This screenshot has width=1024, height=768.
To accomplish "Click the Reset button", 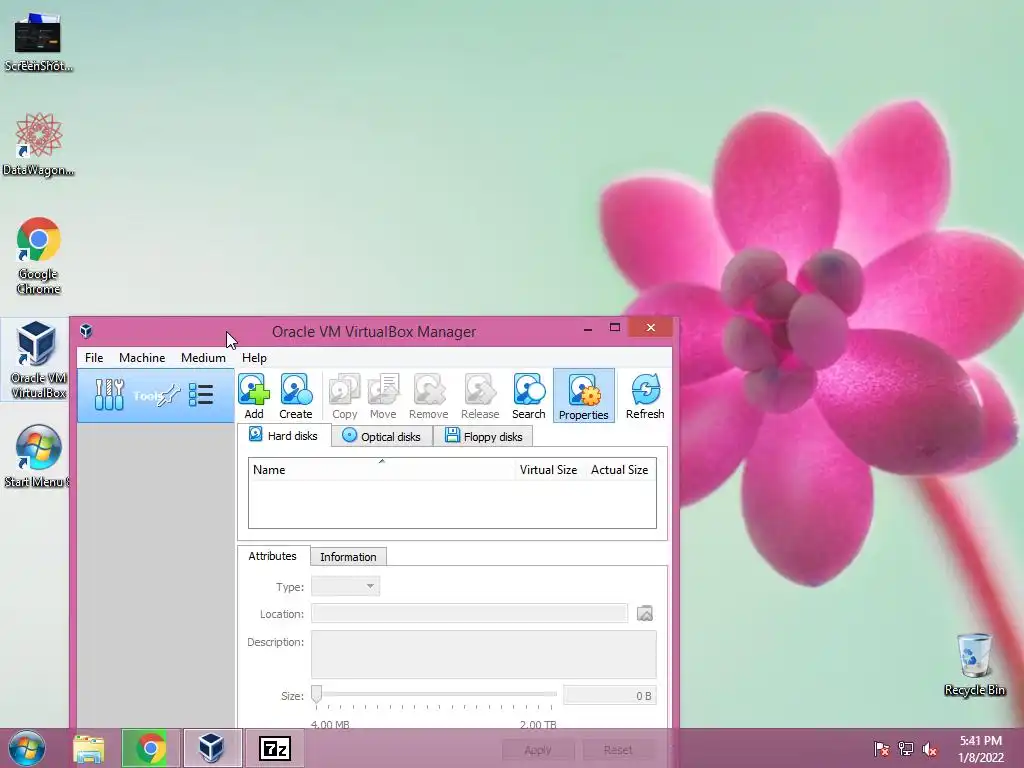I will click(x=618, y=750).
